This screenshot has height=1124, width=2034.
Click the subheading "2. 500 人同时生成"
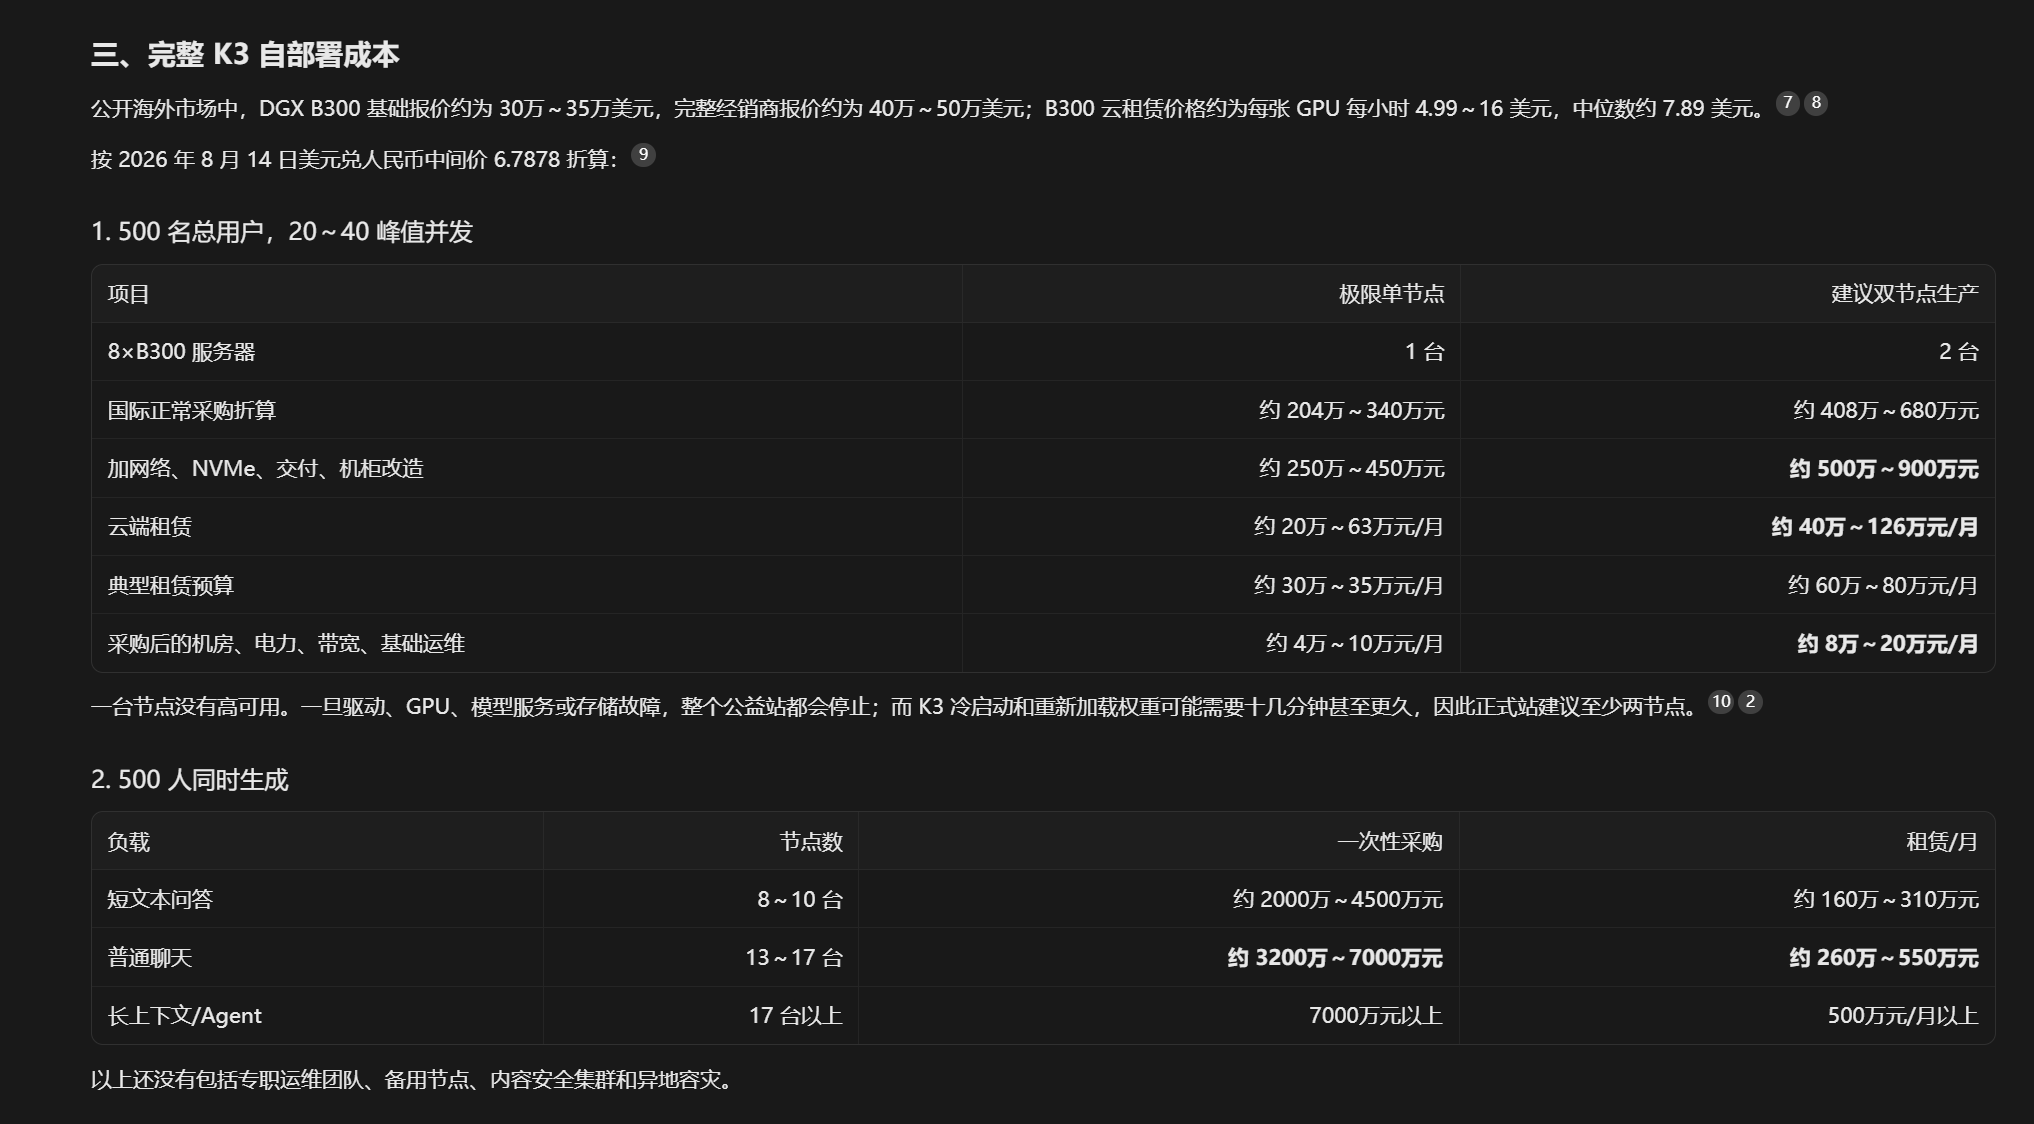point(190,780)
